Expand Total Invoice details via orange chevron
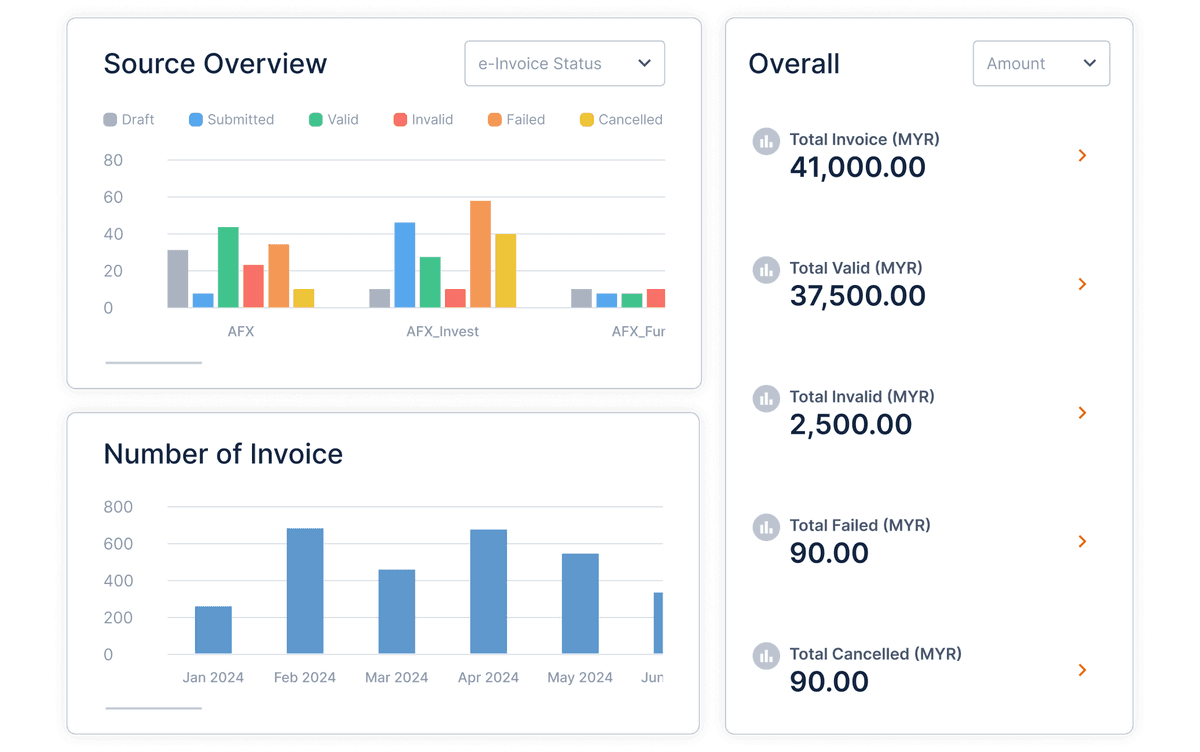Image resolution: width=1200 pixels, height=752 pixels. [x=1081, y=155]
